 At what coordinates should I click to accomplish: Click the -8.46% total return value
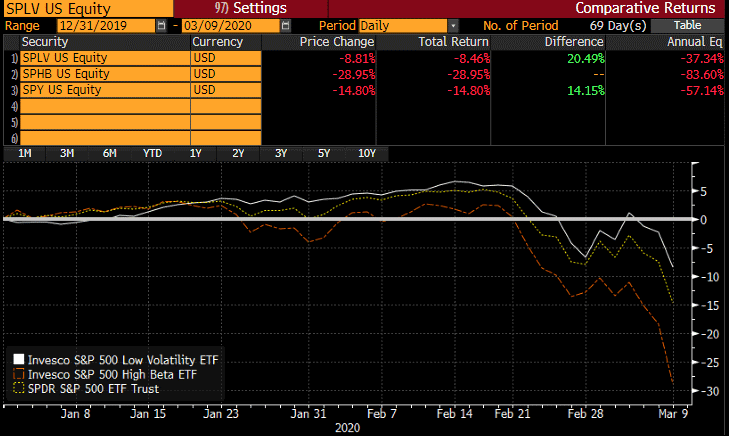click(472, 59)
